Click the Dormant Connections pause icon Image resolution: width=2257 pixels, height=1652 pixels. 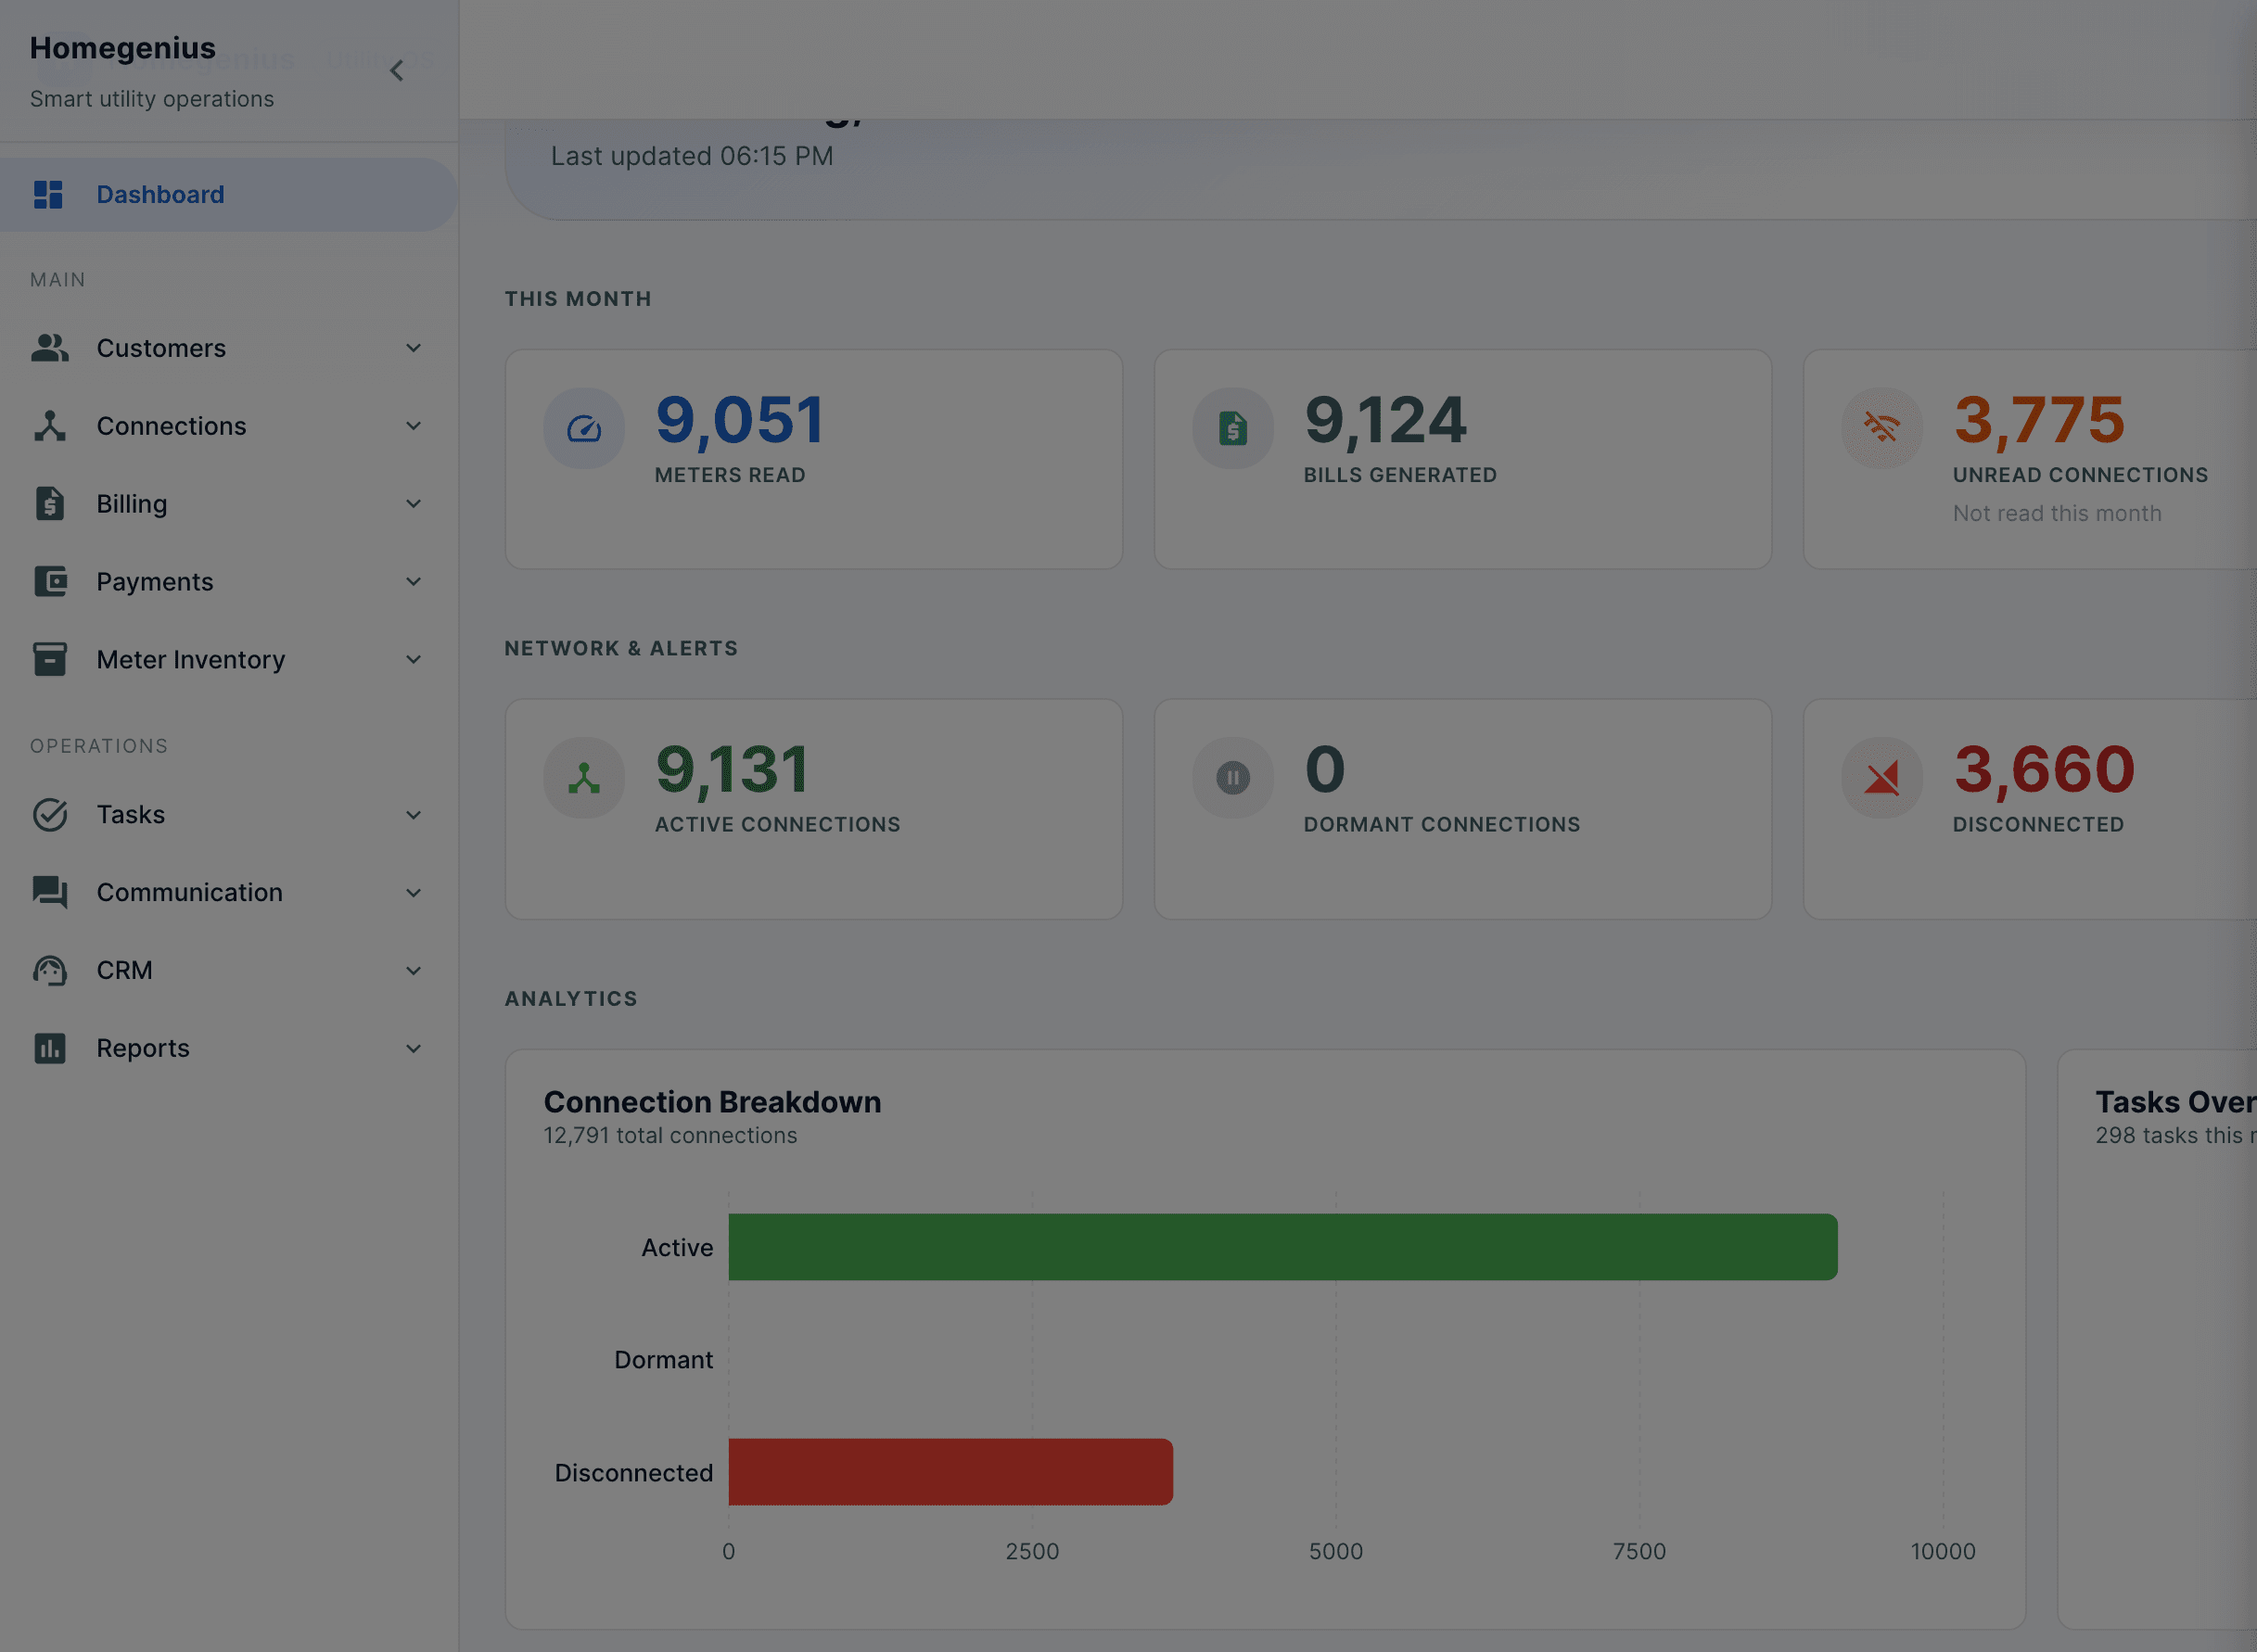tap(1233, 778)
